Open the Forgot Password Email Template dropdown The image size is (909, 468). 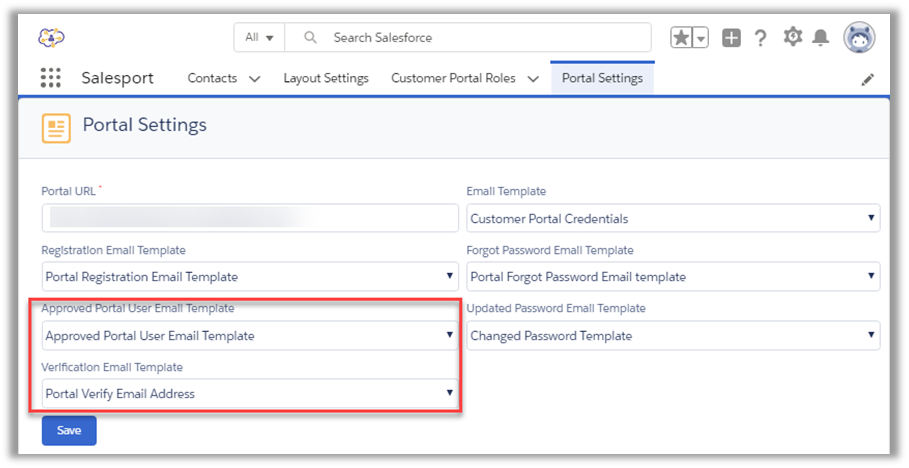coord(673,276)
